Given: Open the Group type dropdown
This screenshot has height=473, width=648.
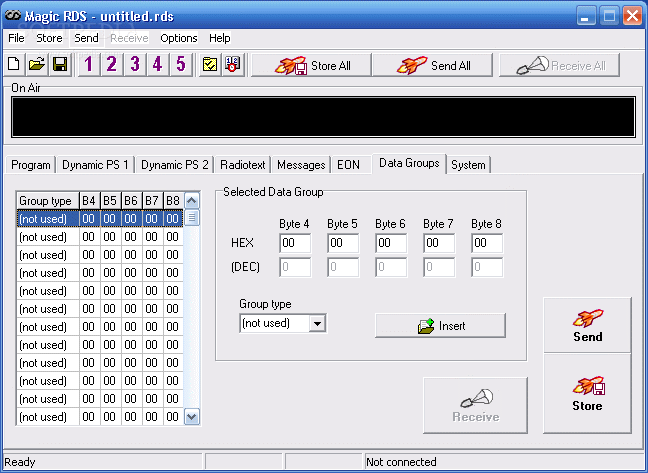Looking at the screenshot, I should [x=317, y=323].
